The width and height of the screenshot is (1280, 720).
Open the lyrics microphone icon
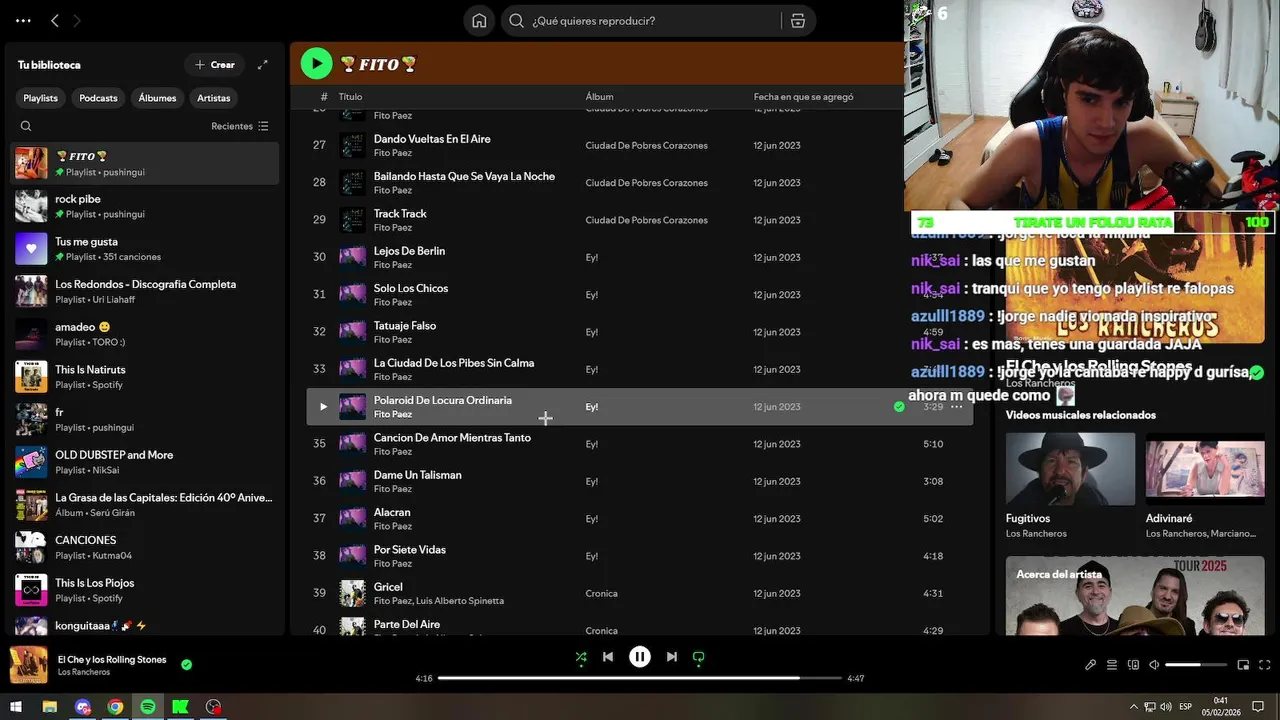click(1091, 665)
